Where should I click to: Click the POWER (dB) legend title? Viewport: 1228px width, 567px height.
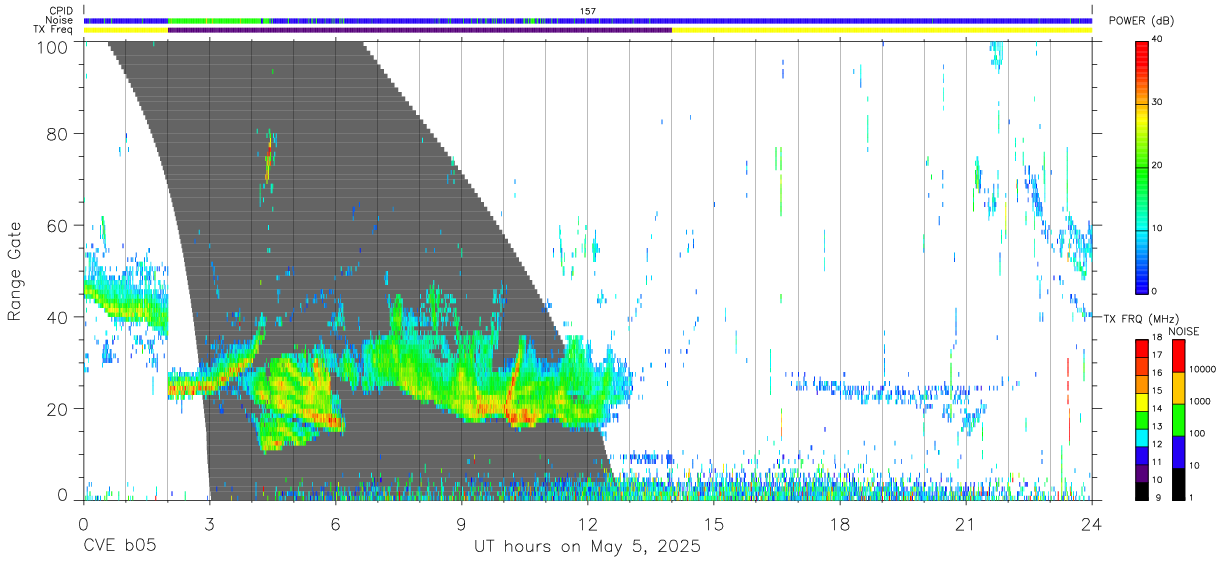click(x=1141, y=21)
